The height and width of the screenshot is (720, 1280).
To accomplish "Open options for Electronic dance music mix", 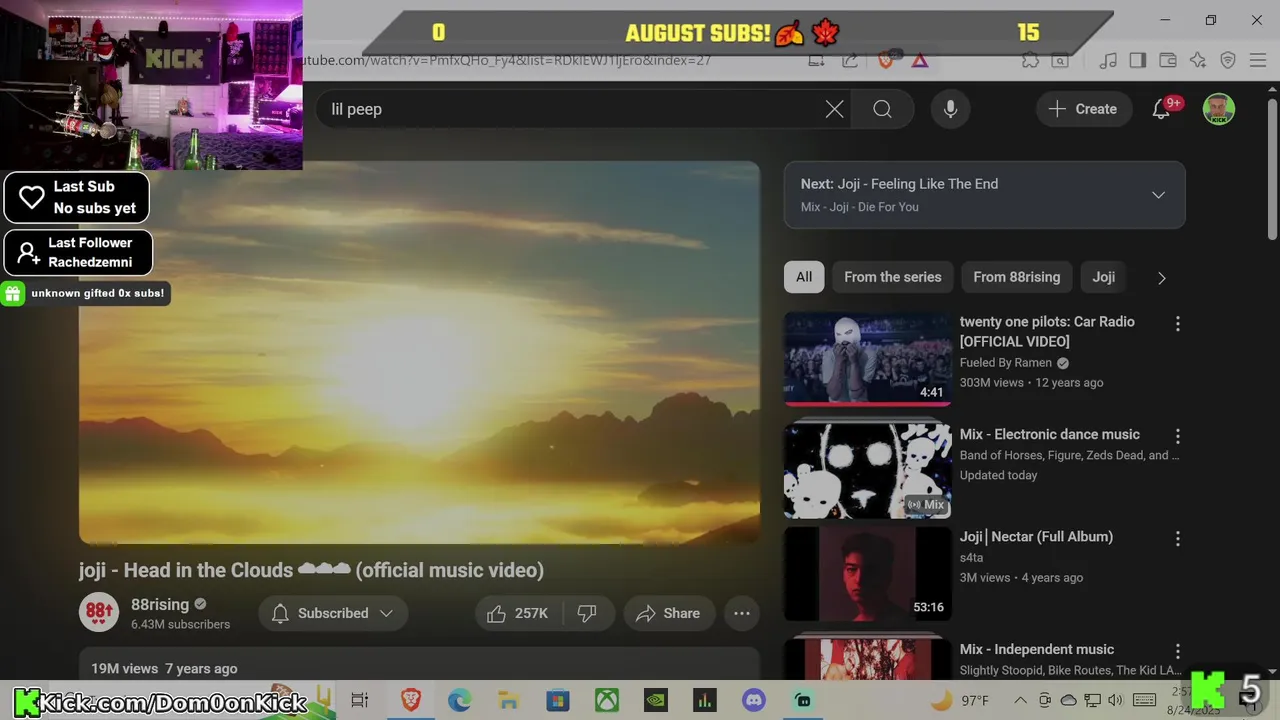I will tap(1177, 436).
